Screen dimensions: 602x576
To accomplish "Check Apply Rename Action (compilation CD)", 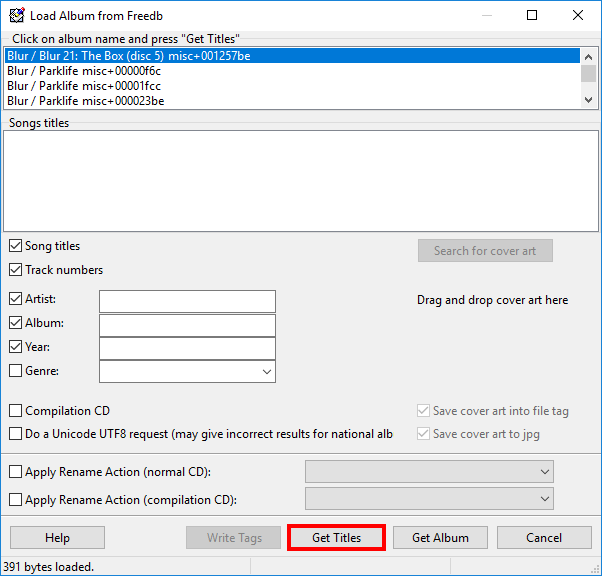I will point(15,500).
